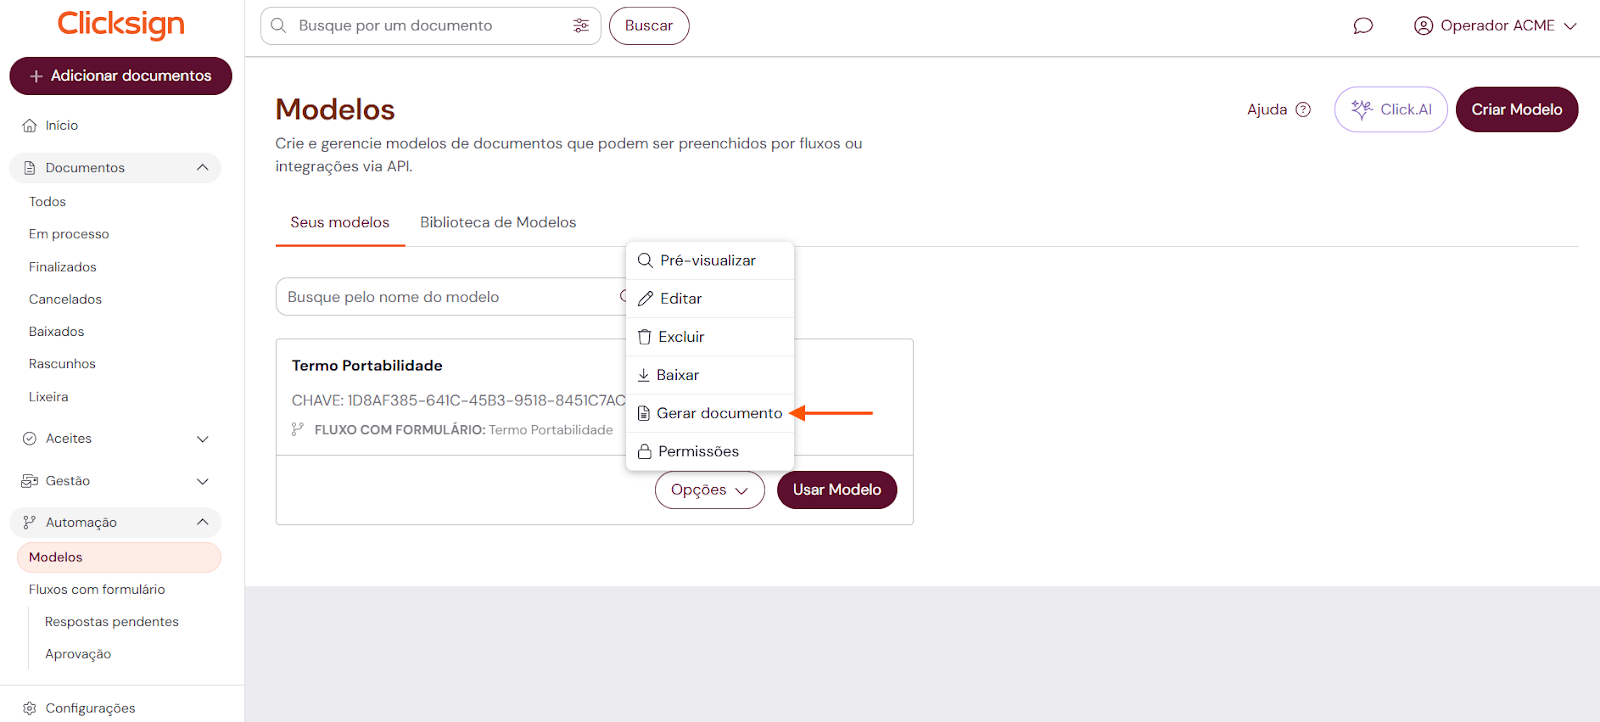The height and width of the screenshot is (722, 1600).
Task: Click the search filter sliders icon
Action: pos(581,26)
